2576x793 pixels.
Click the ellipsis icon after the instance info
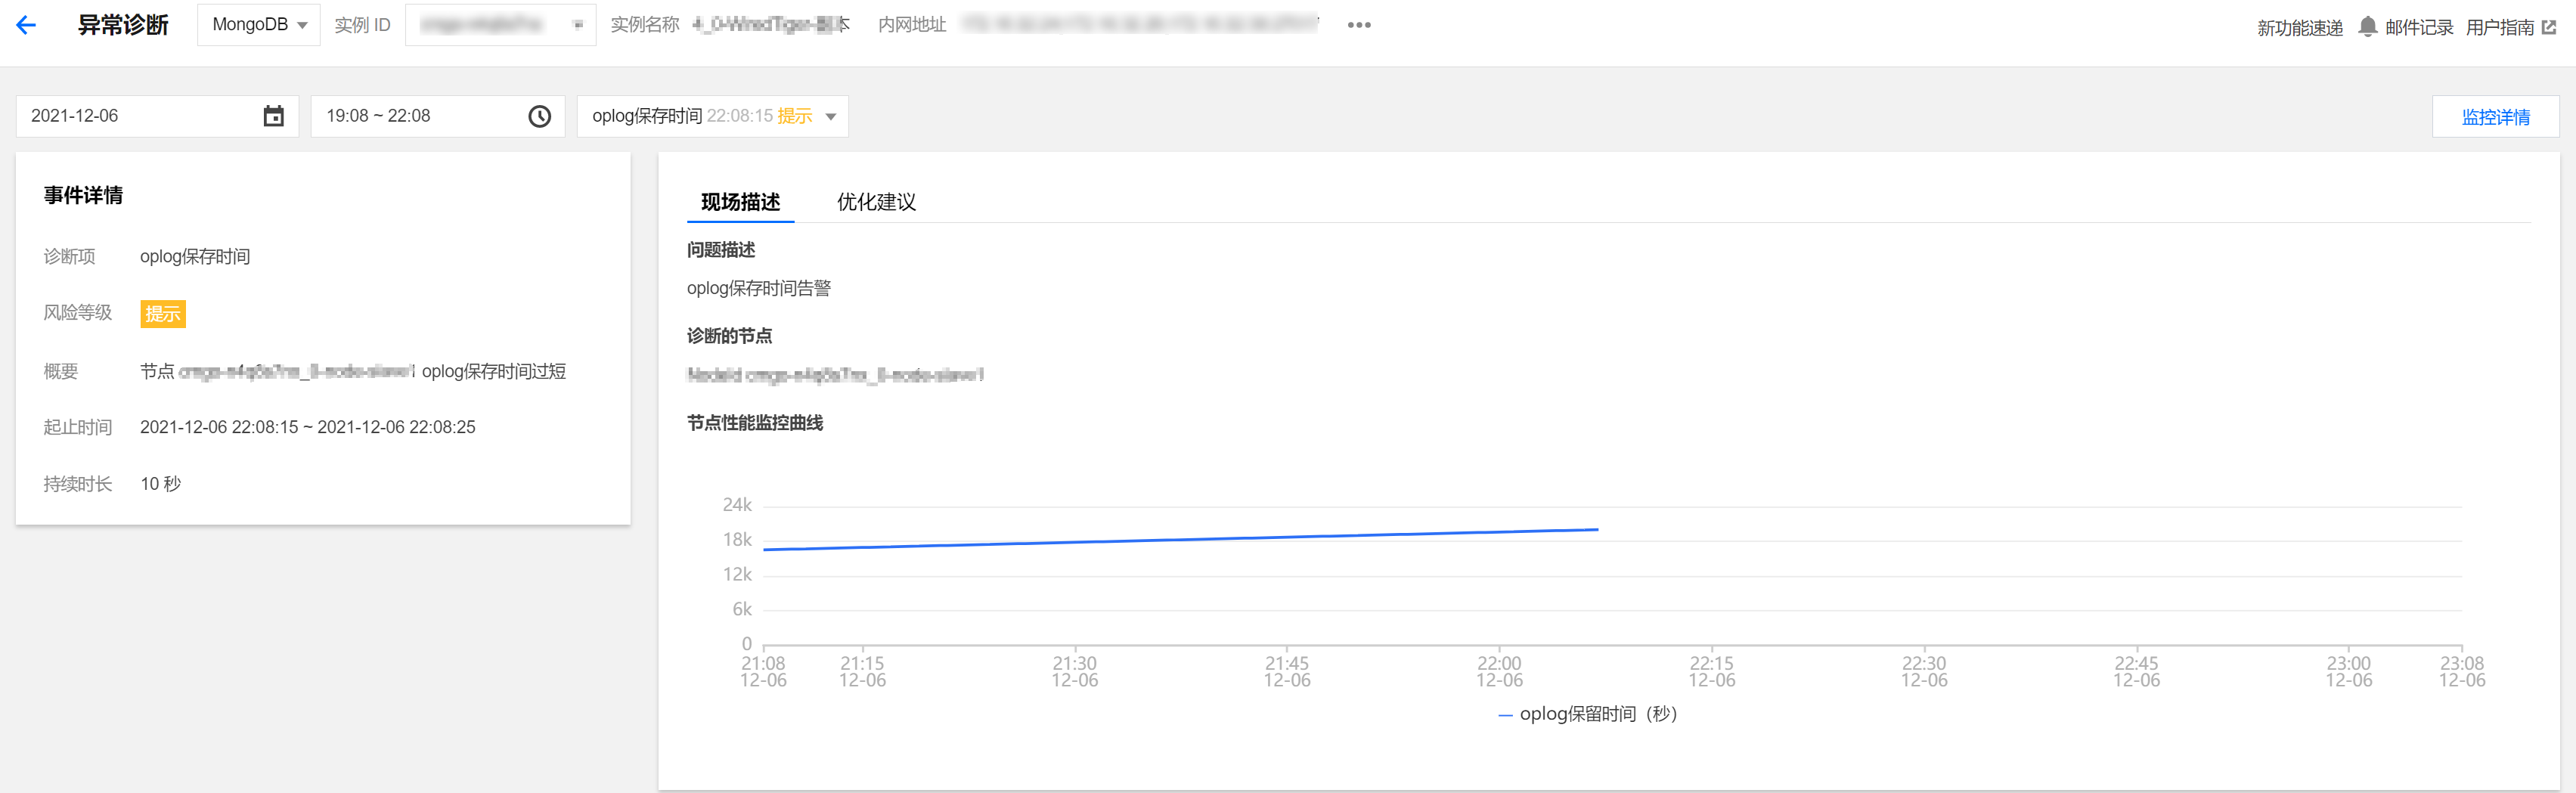coord(1359,25)
